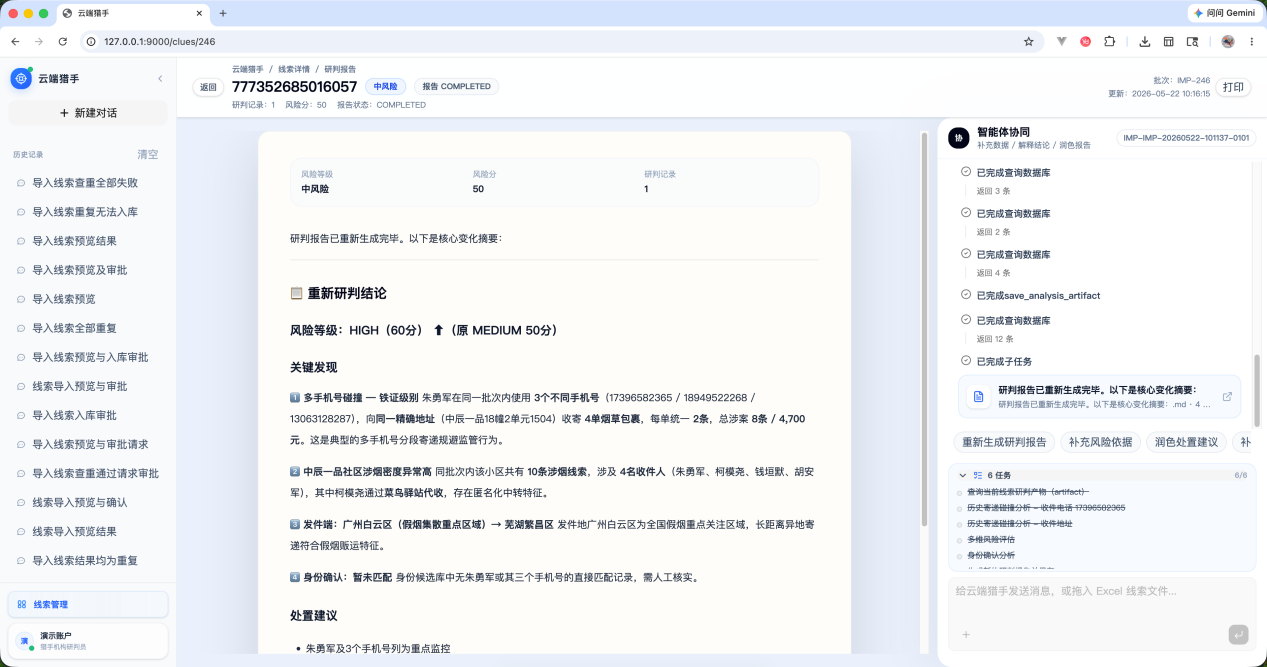Open 问问 Gemini button
The width and height of the screenshot is (1267, 667).
[1224, 13]
